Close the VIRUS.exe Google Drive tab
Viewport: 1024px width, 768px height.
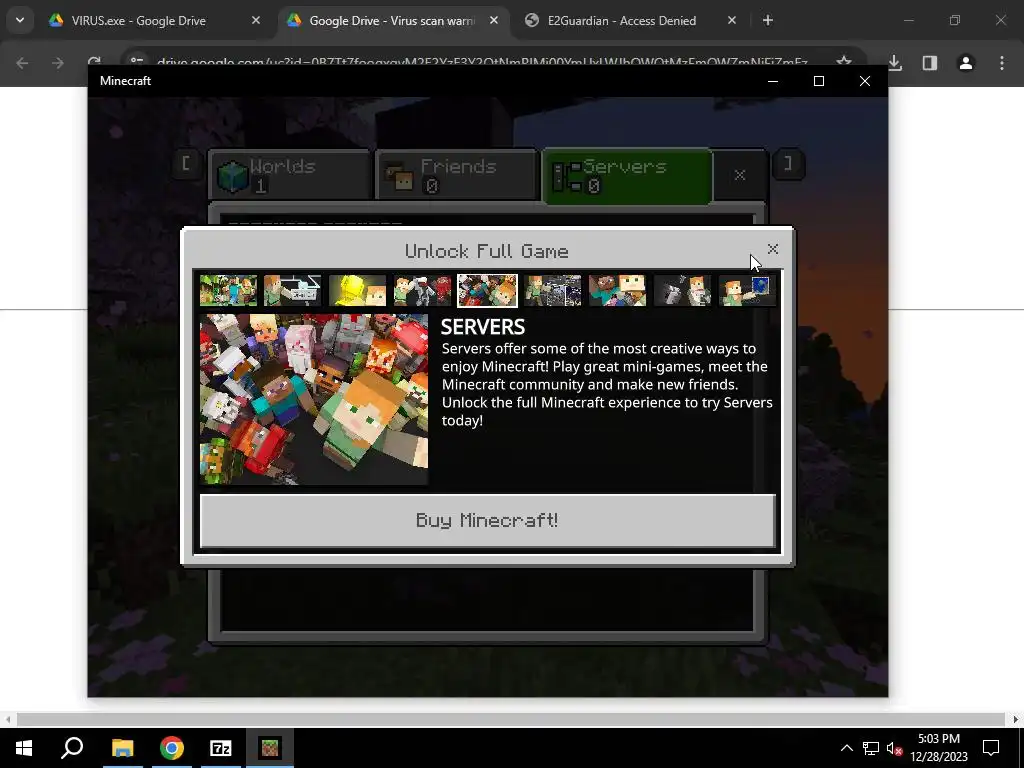[256, 20]
